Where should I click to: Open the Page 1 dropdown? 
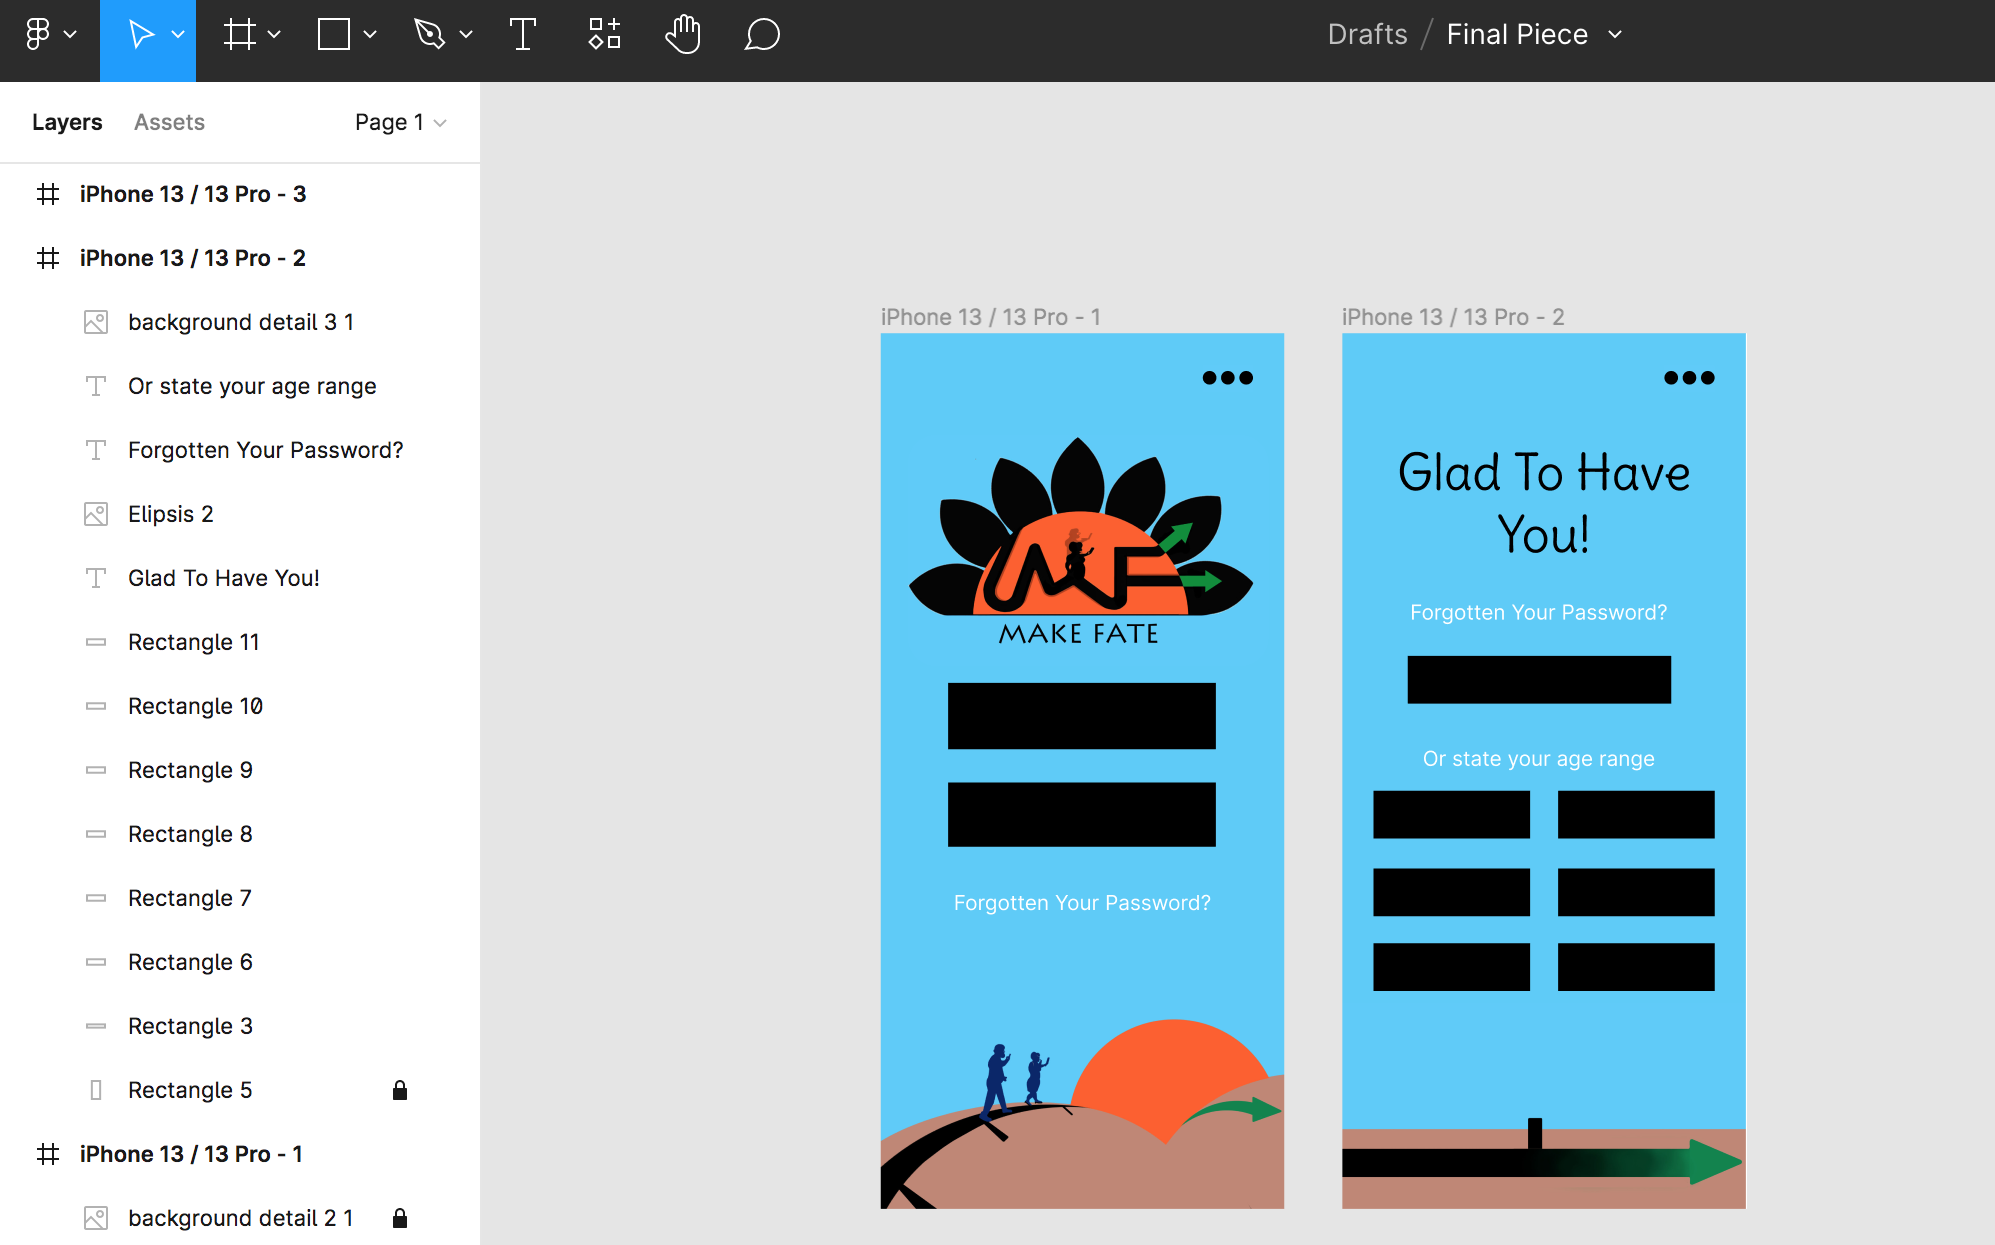400,122
